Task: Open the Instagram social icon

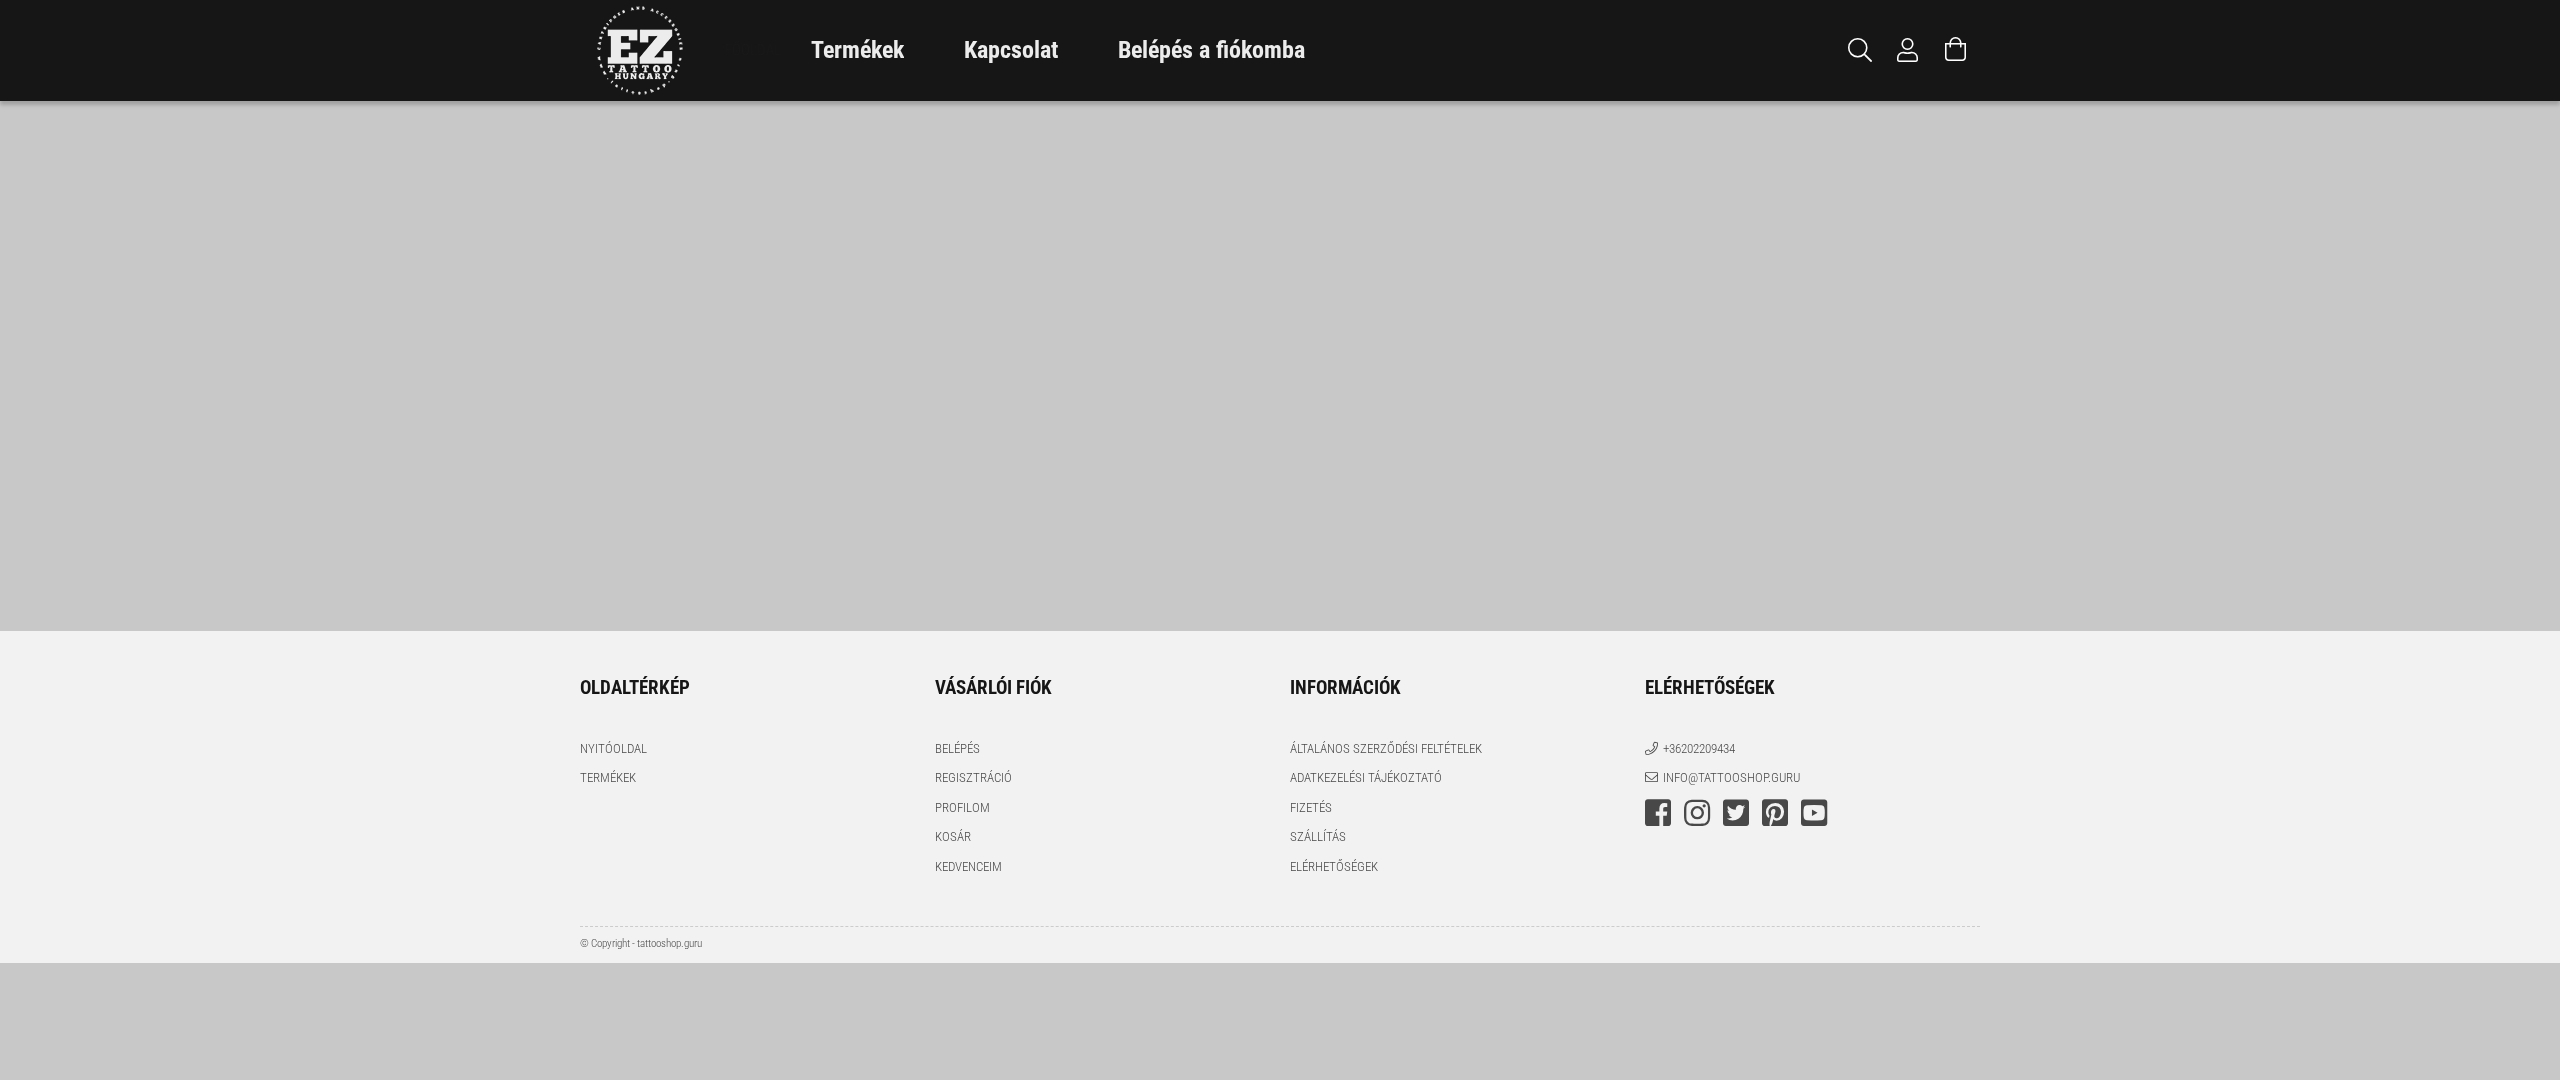Action: point(1696,813)
